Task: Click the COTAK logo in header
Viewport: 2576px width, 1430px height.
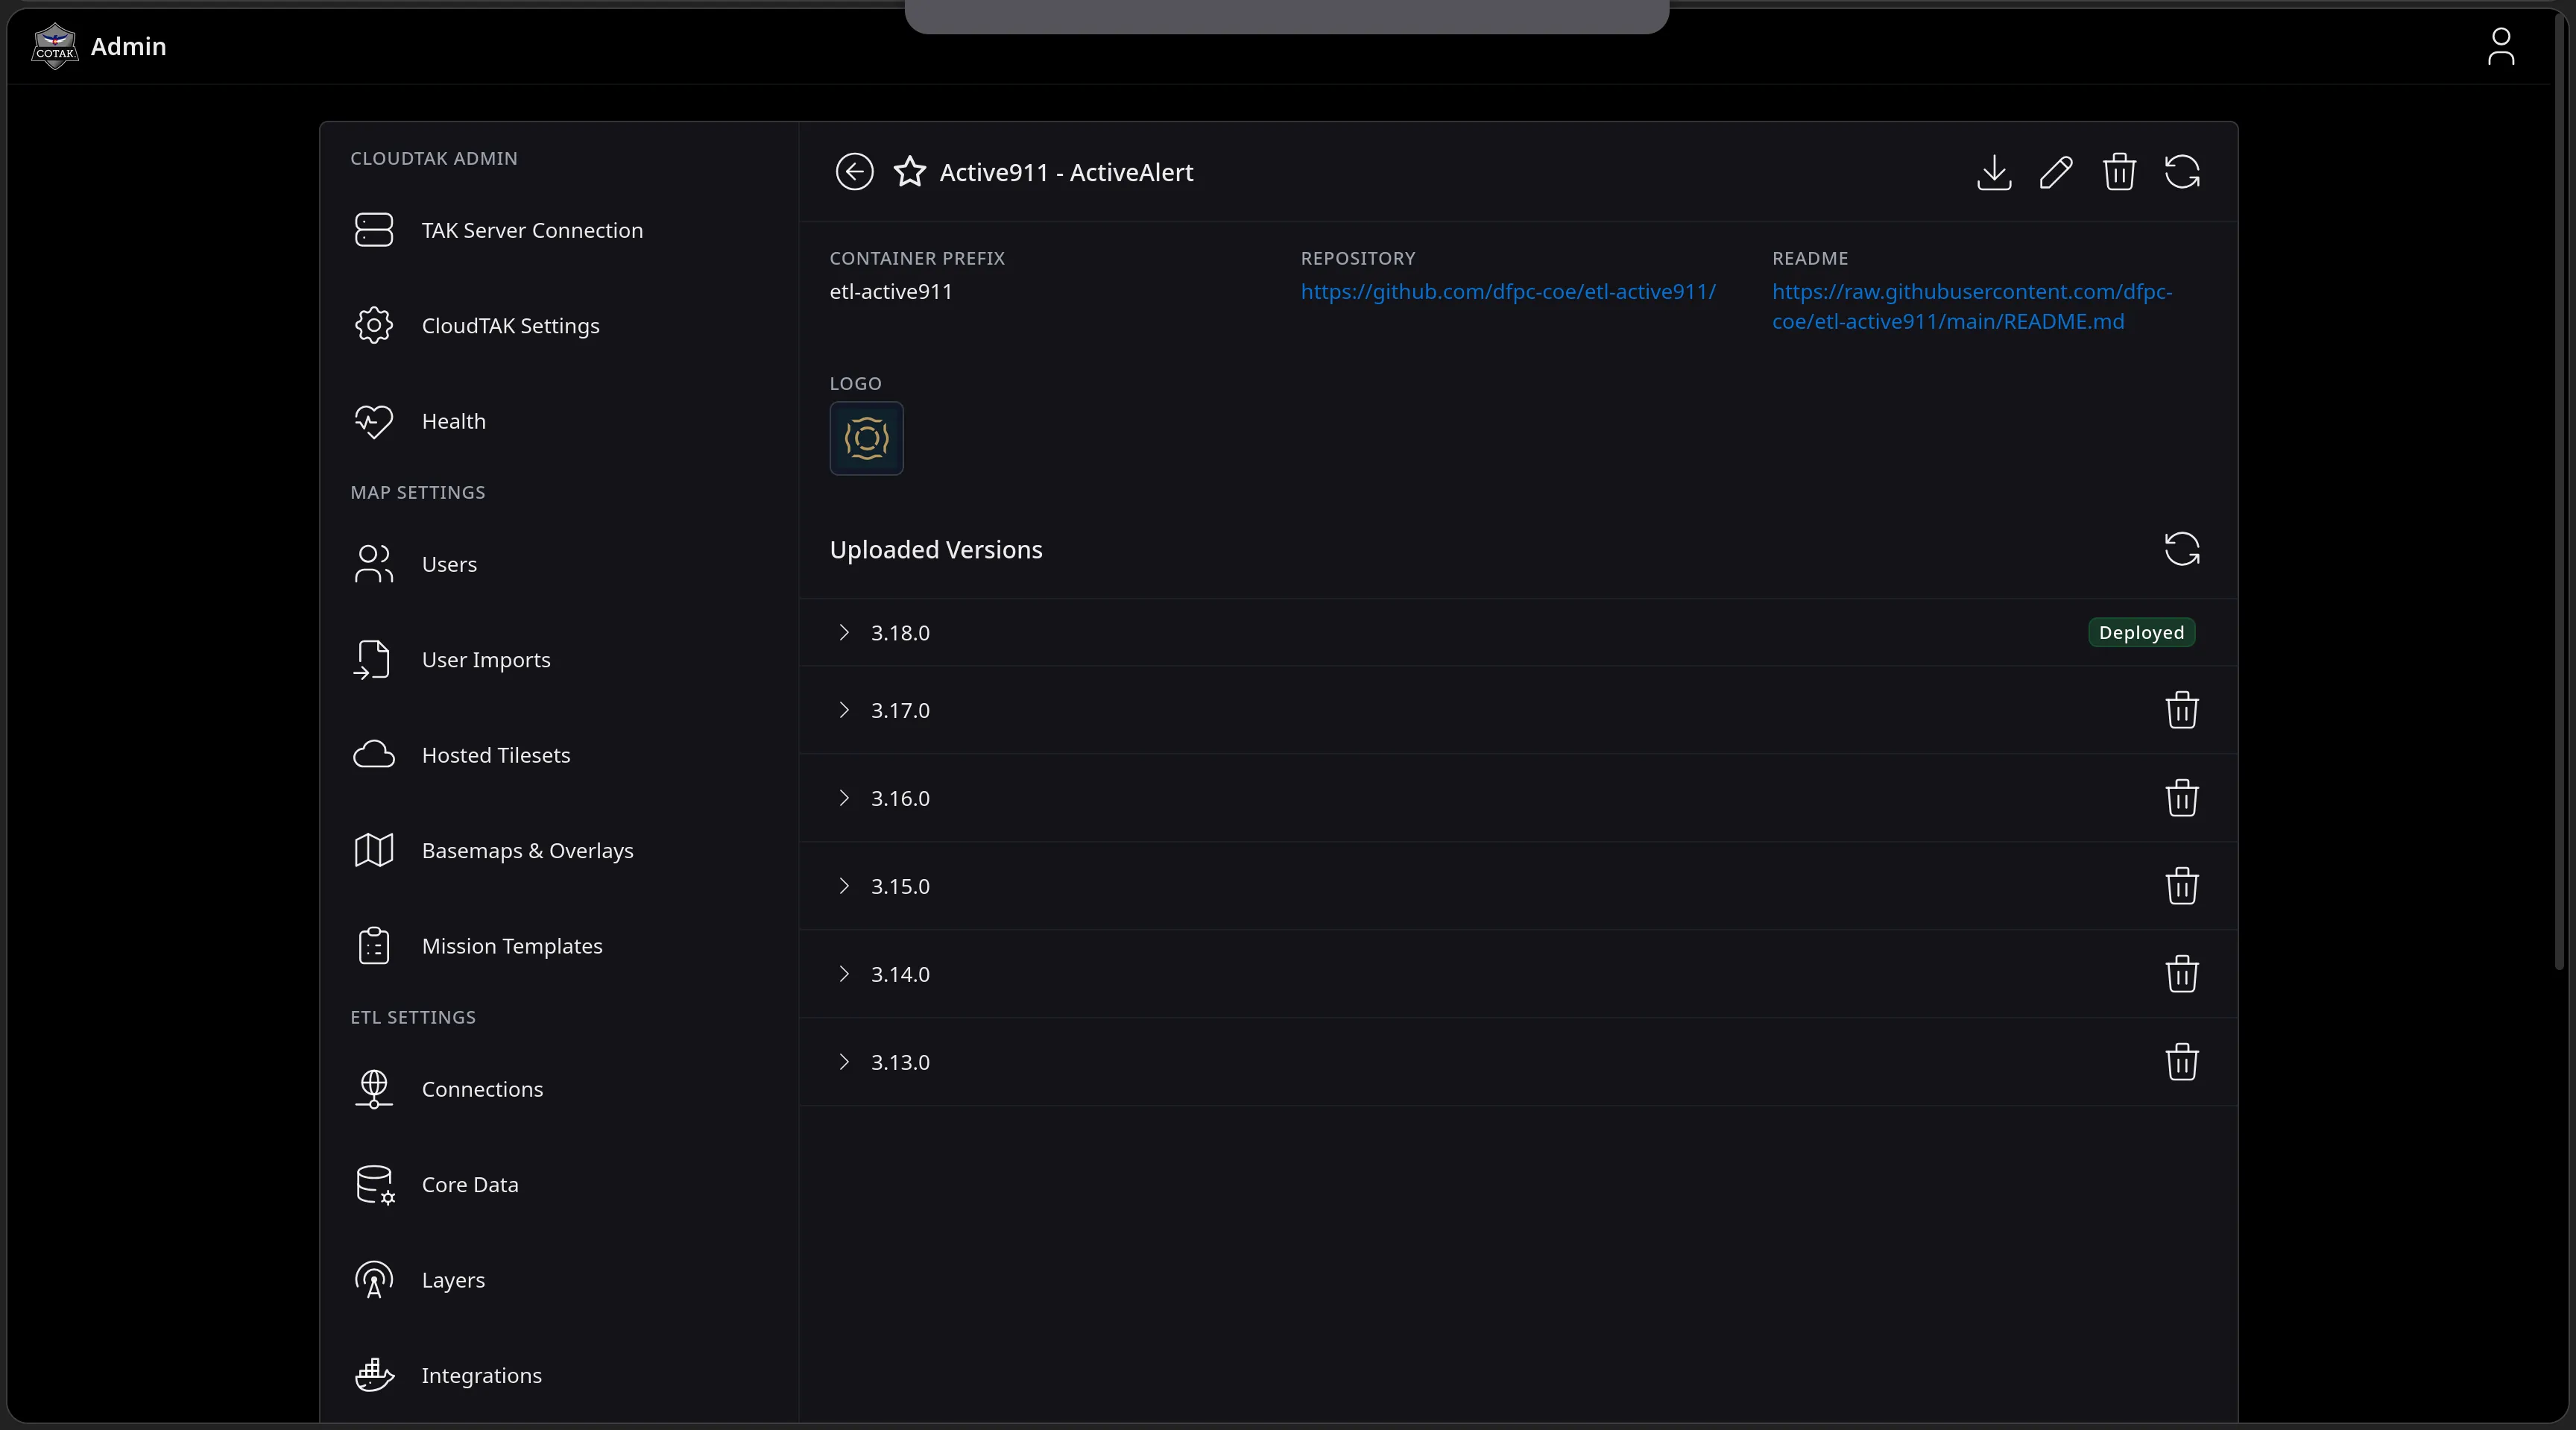Action: 55,46
